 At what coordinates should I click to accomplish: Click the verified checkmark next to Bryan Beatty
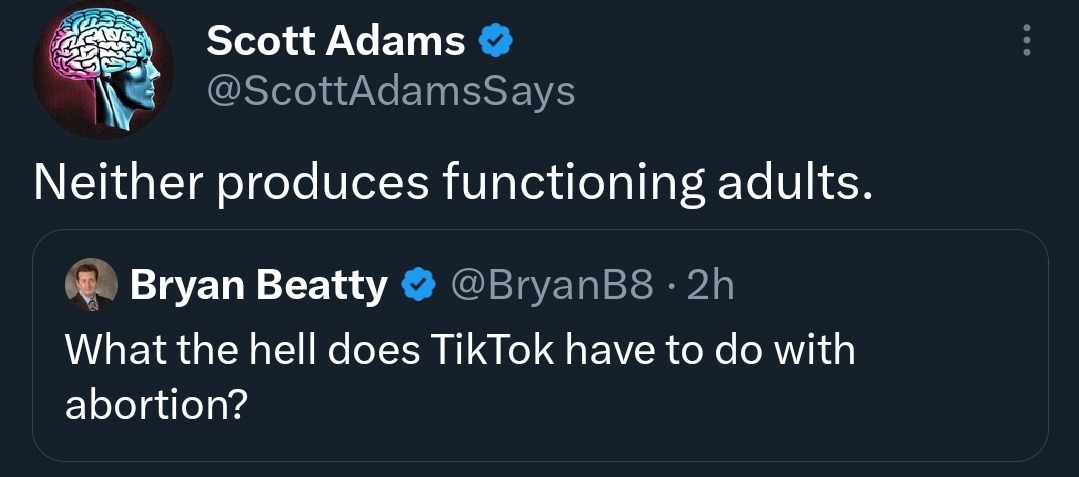[416, 288]
